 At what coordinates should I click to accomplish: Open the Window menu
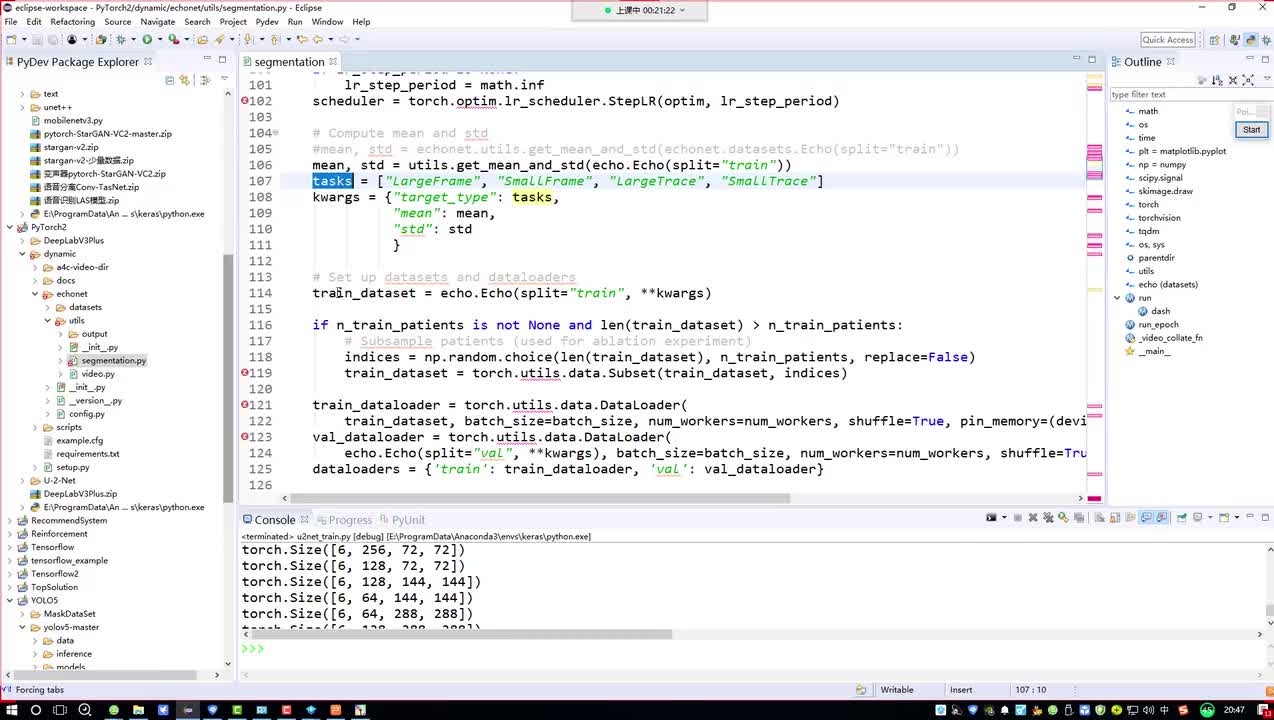[x=327, y=22]
